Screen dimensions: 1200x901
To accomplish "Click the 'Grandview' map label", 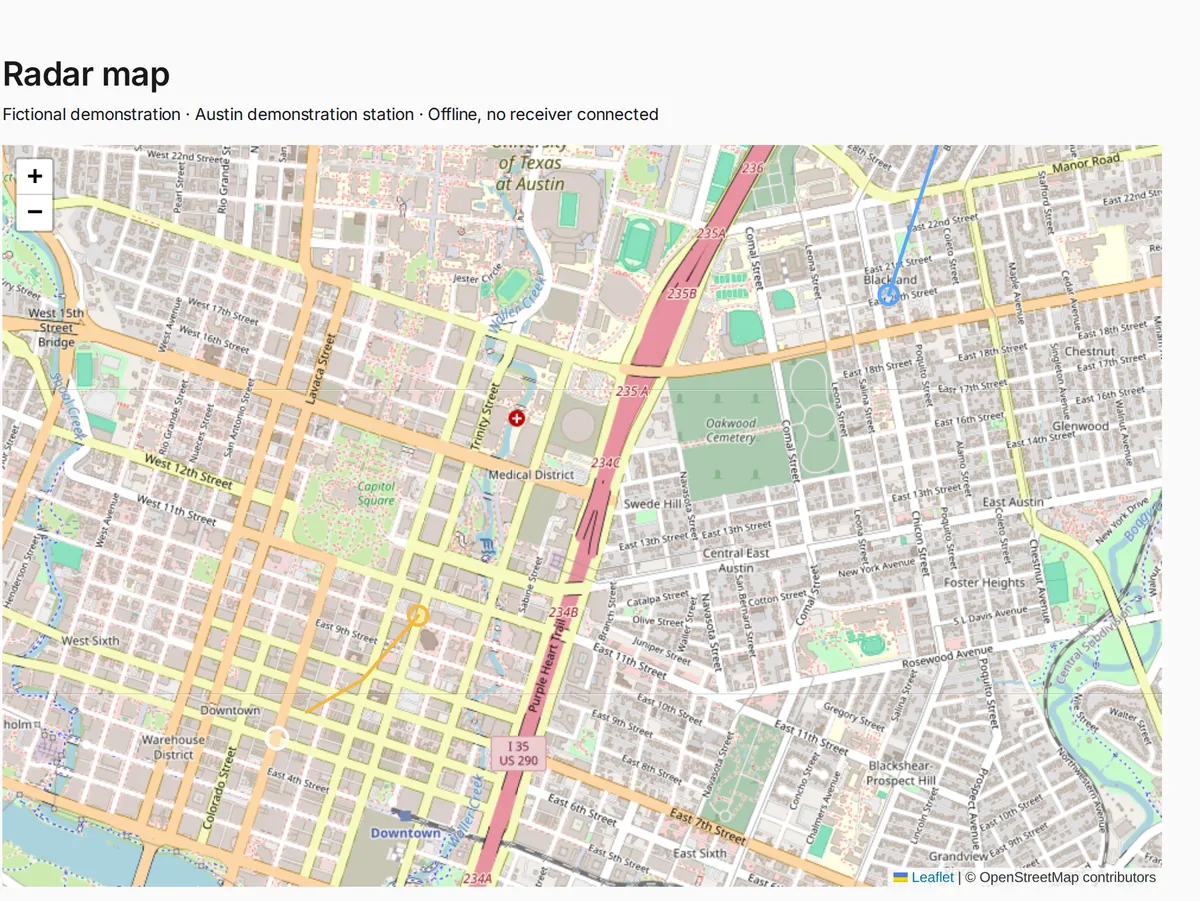I will (958, 856).
